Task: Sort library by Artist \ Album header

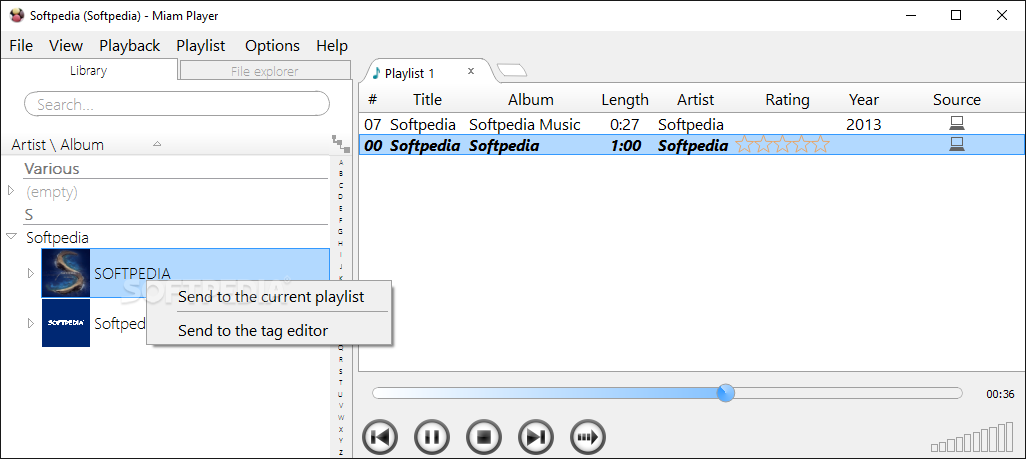Action: [58, 145]
